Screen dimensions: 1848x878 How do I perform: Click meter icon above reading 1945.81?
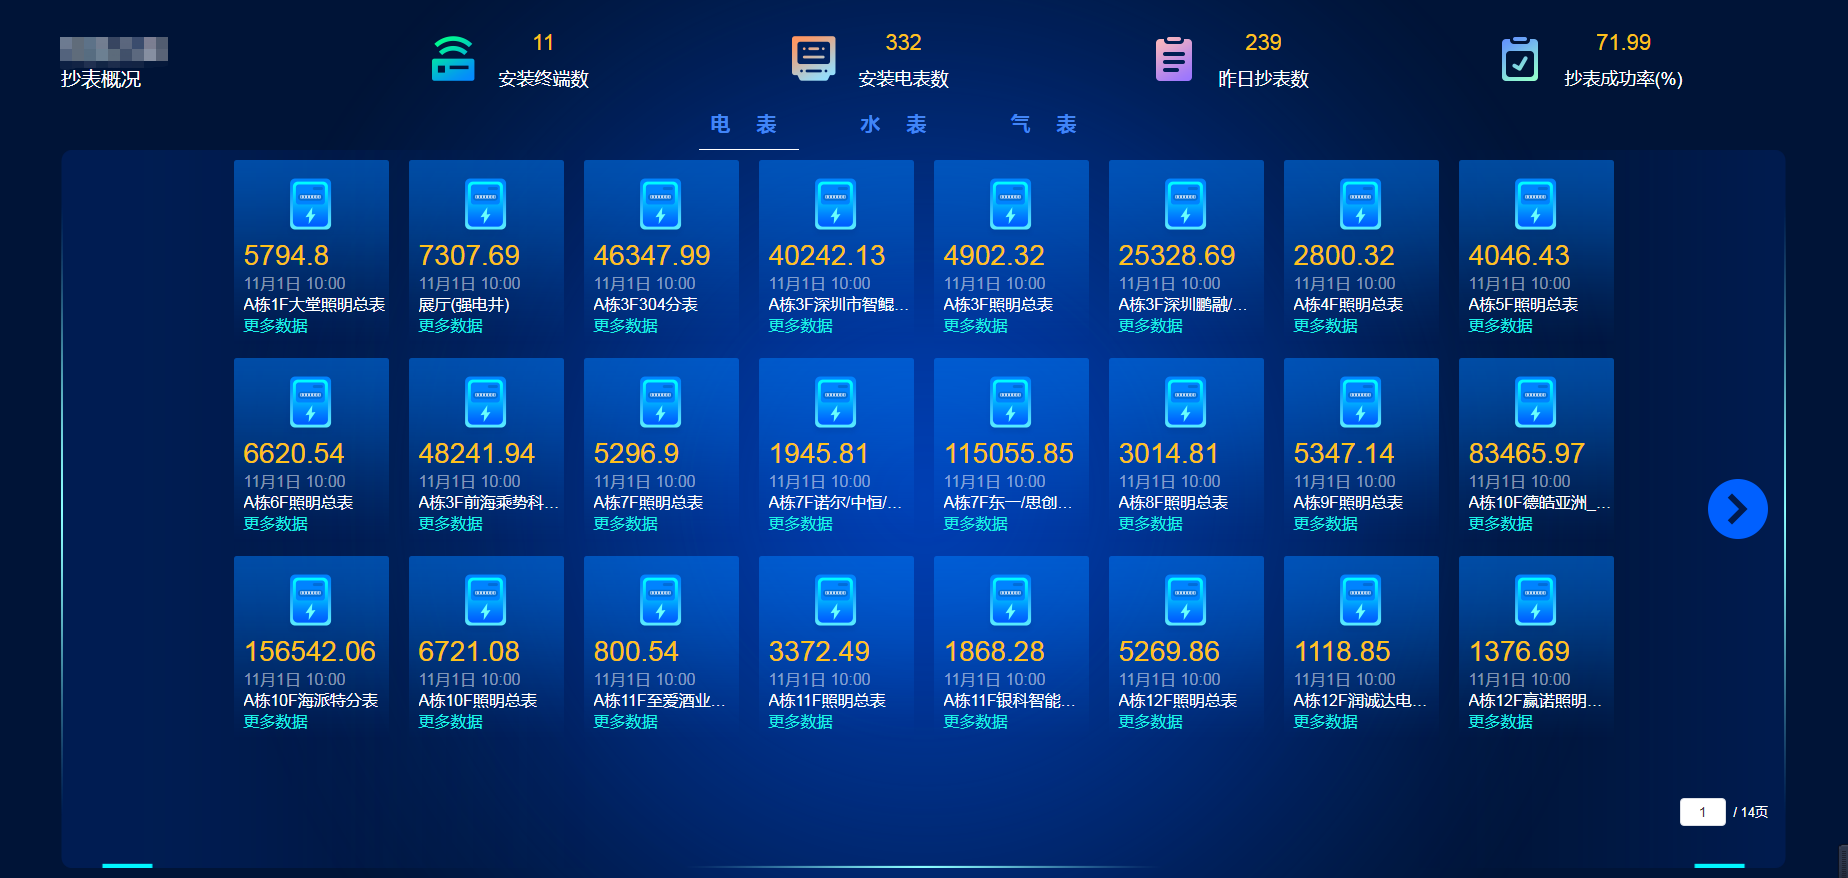[x=835, y=403]
